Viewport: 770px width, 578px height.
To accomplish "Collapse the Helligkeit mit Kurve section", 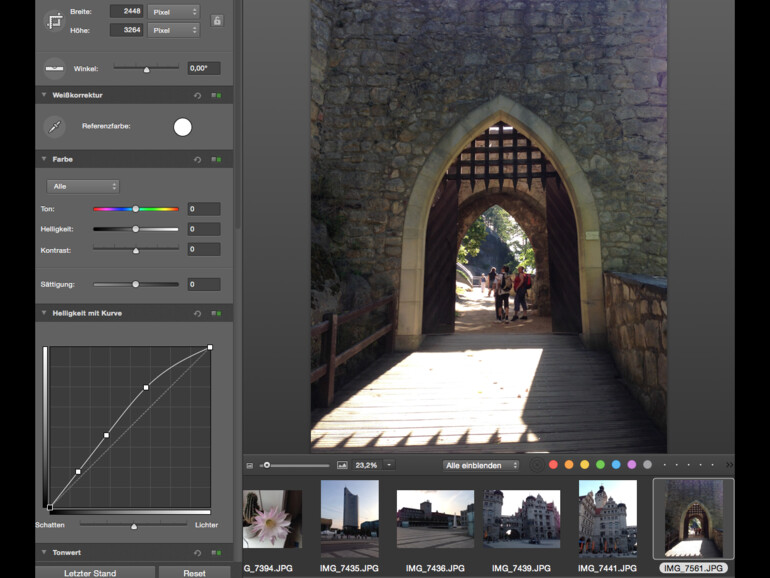I will [44, 313].
